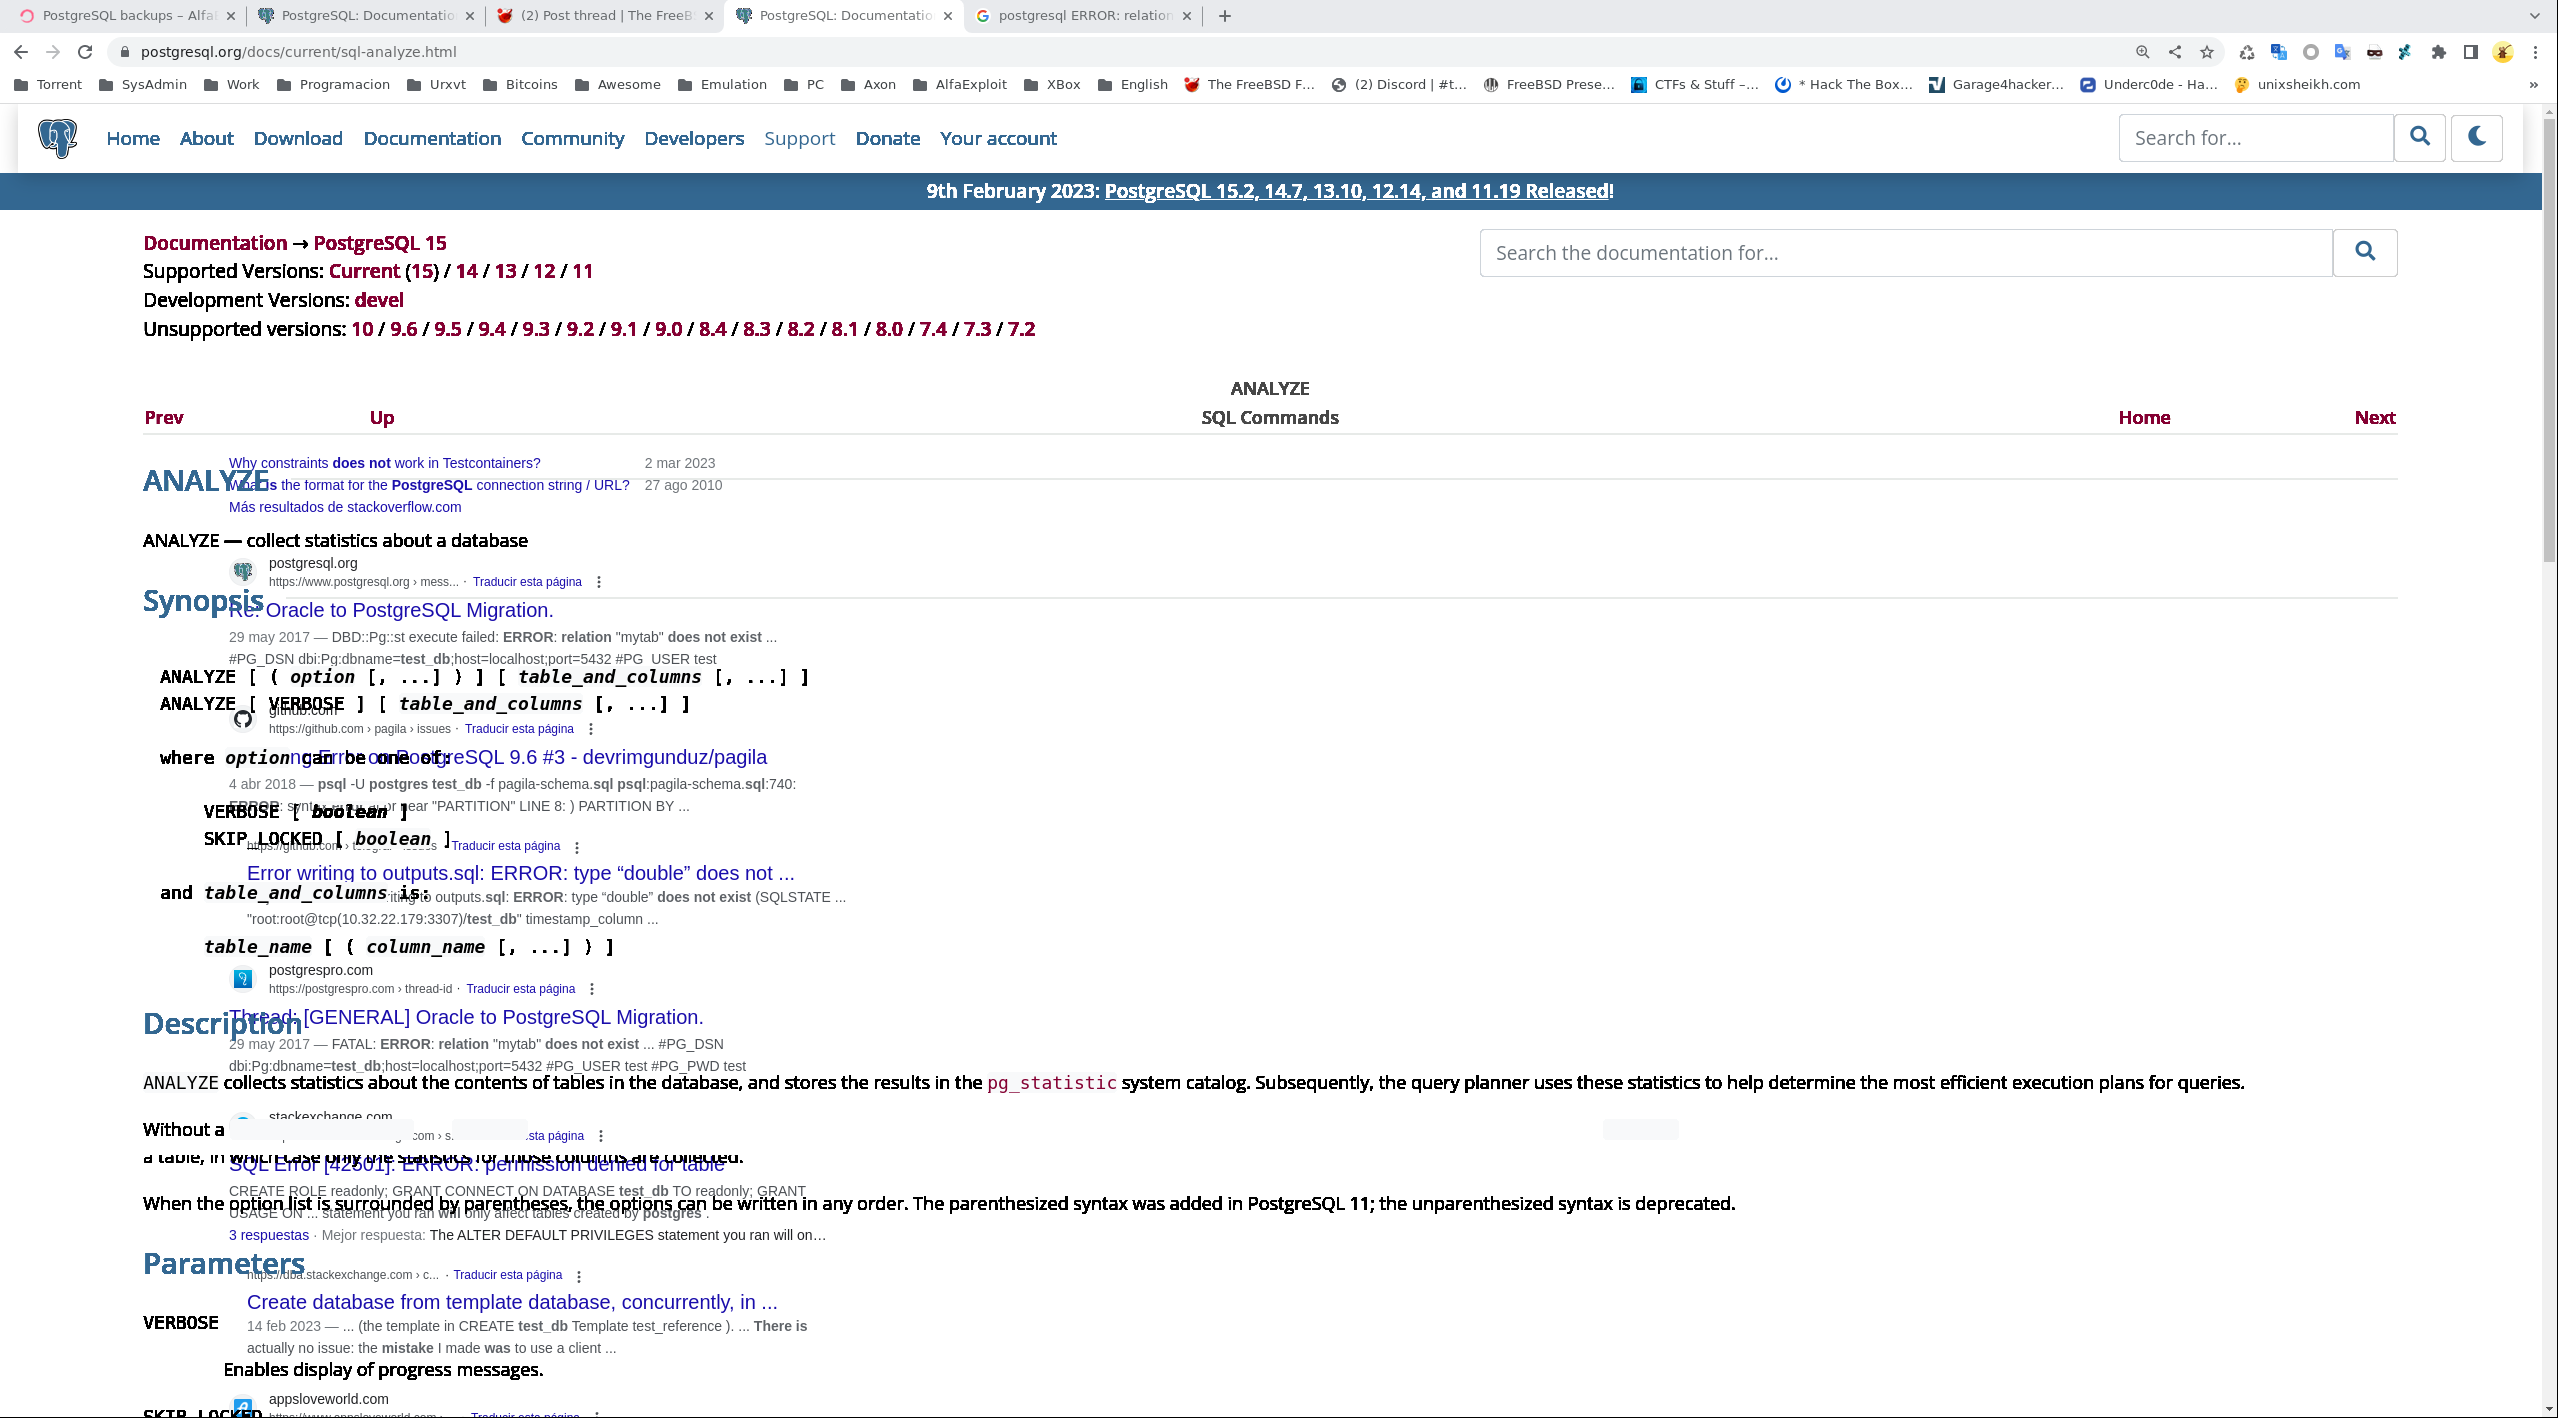Open the Home nav menu item
This screenshot has width=2558, height=1418.
click(x=133, y=138)
